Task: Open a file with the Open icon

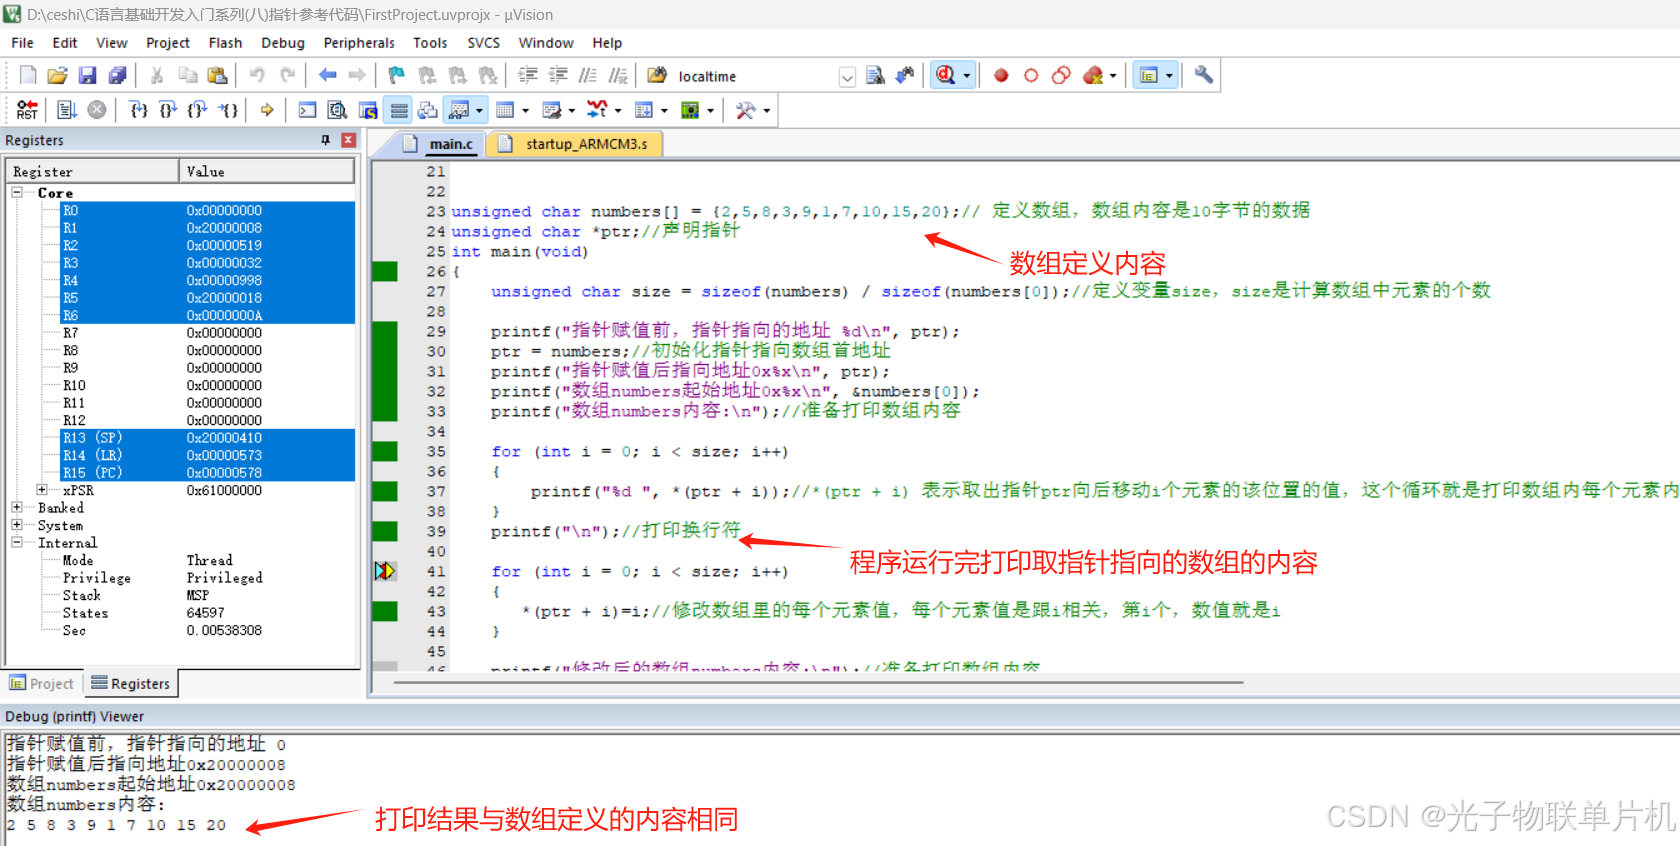Action: pyautogui.click(x=57, y=75)
